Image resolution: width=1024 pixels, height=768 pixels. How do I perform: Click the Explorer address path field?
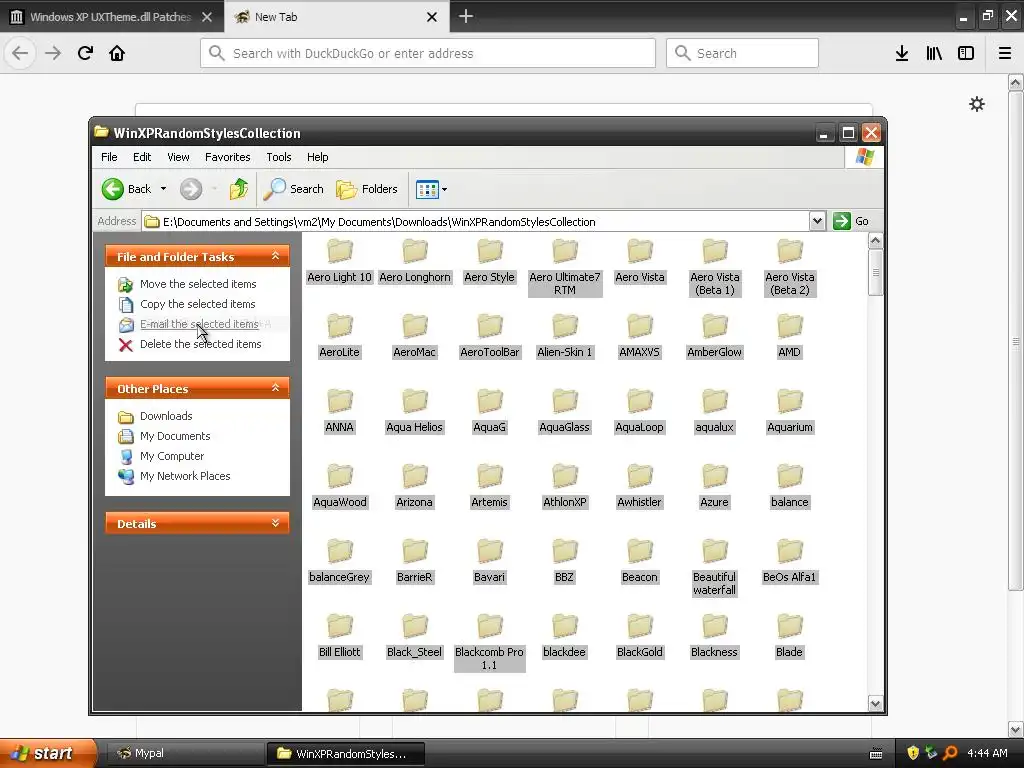pyautogui.click(x=475, y=221)
